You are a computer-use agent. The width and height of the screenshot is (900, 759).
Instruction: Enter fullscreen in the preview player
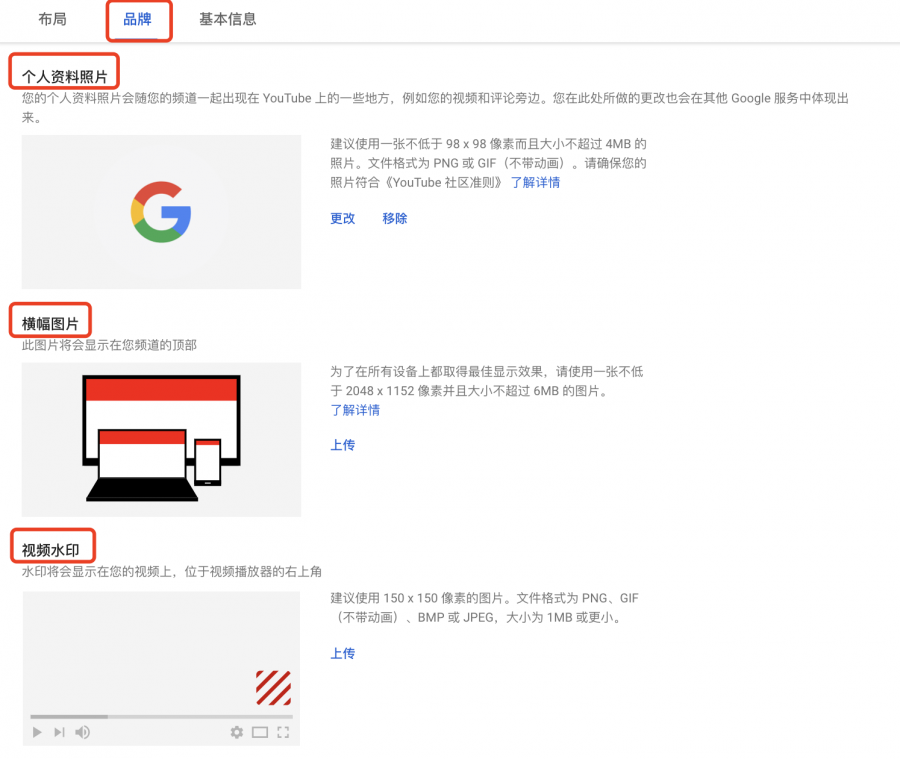coord(283,732)
